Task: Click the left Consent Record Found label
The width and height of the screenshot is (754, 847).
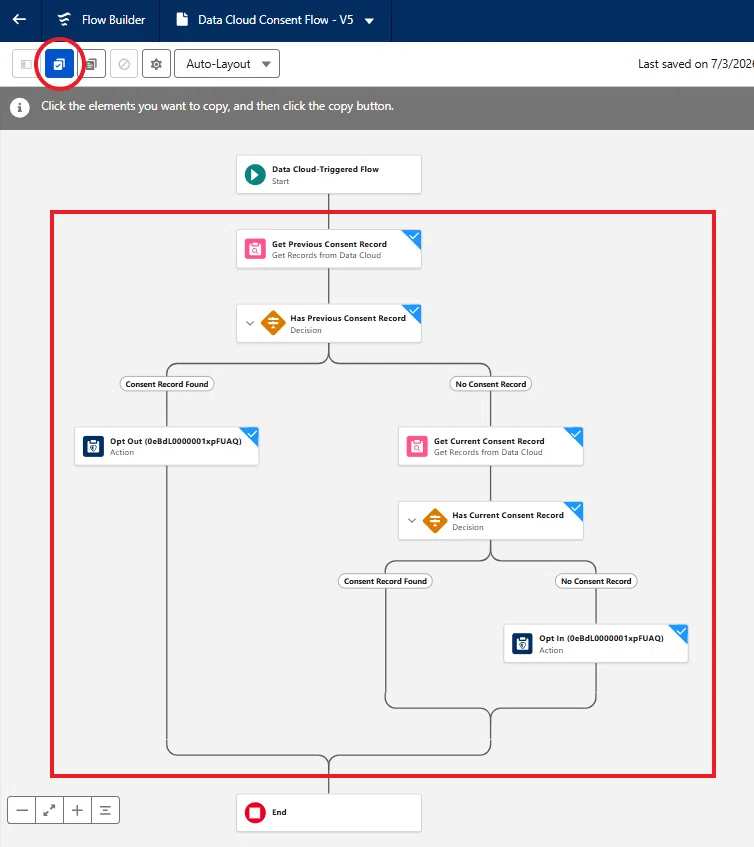Action: [x=167, y=384]
